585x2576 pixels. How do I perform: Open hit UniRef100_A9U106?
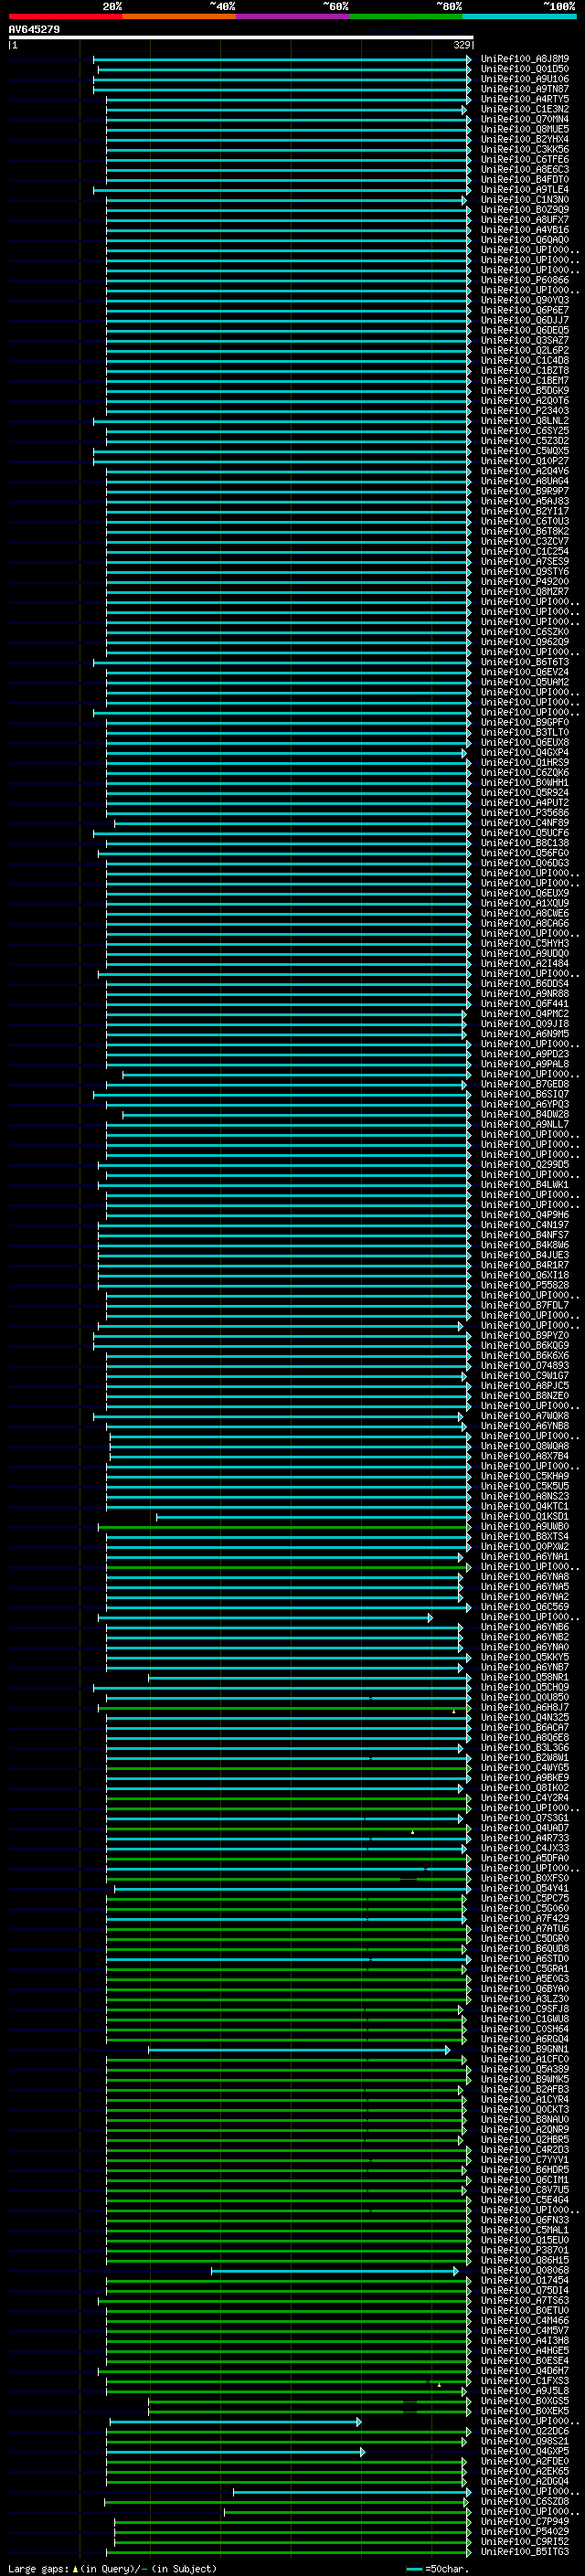525,79
